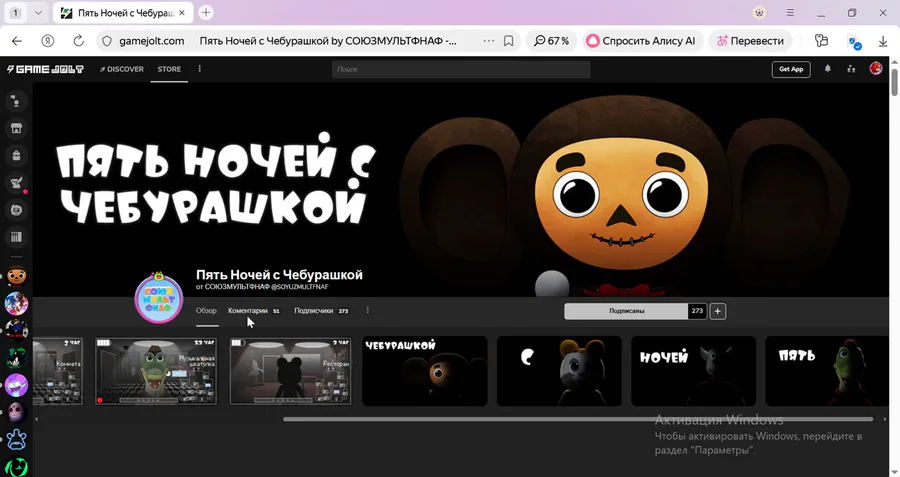Image resolution: width=900 pixels, height=477 pixels.
Task: Open the НОЧЕЙ thumbnail
Action: pyautogui.click(x=693, y=371)
